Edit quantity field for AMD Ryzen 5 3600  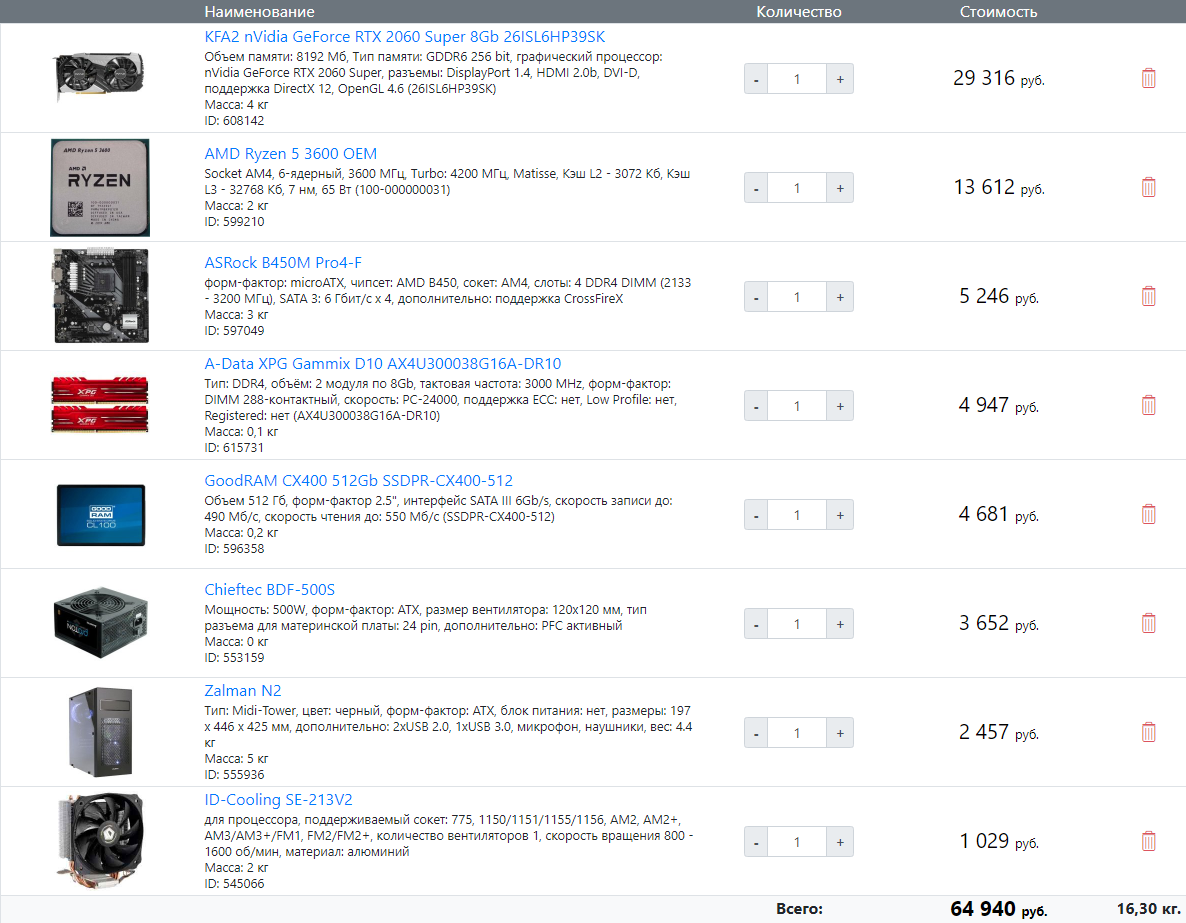coord(796,188)
